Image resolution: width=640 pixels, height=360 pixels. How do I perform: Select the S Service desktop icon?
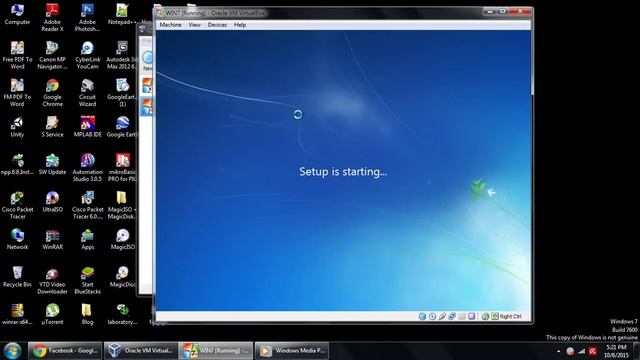[52, 127]
